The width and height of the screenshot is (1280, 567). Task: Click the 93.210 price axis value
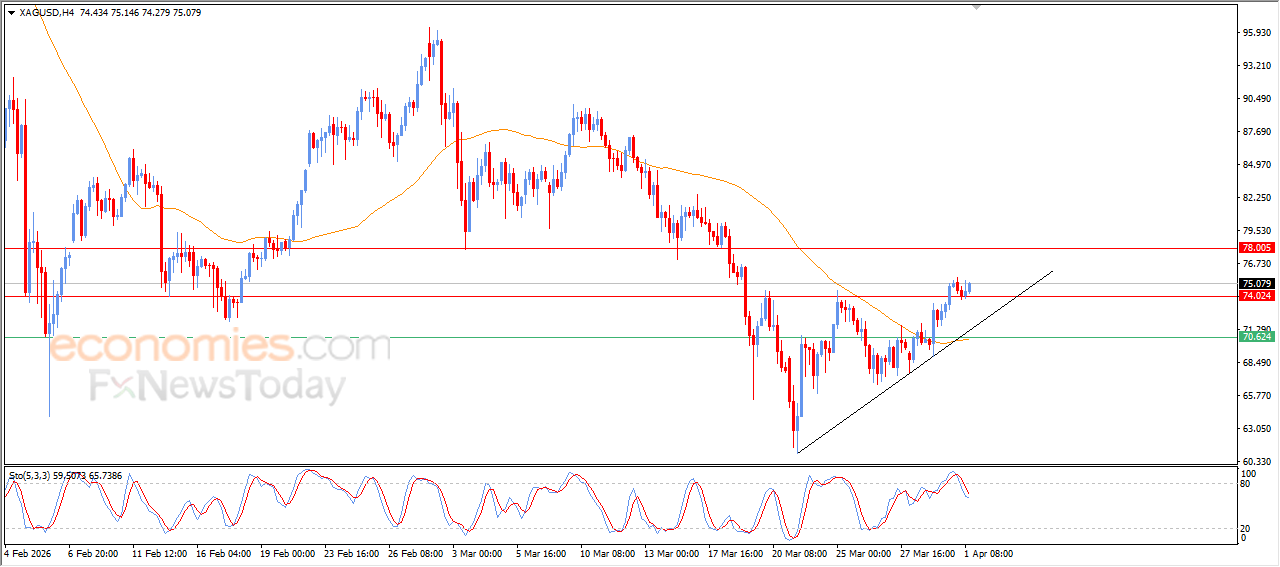[x=1256, y=66]
